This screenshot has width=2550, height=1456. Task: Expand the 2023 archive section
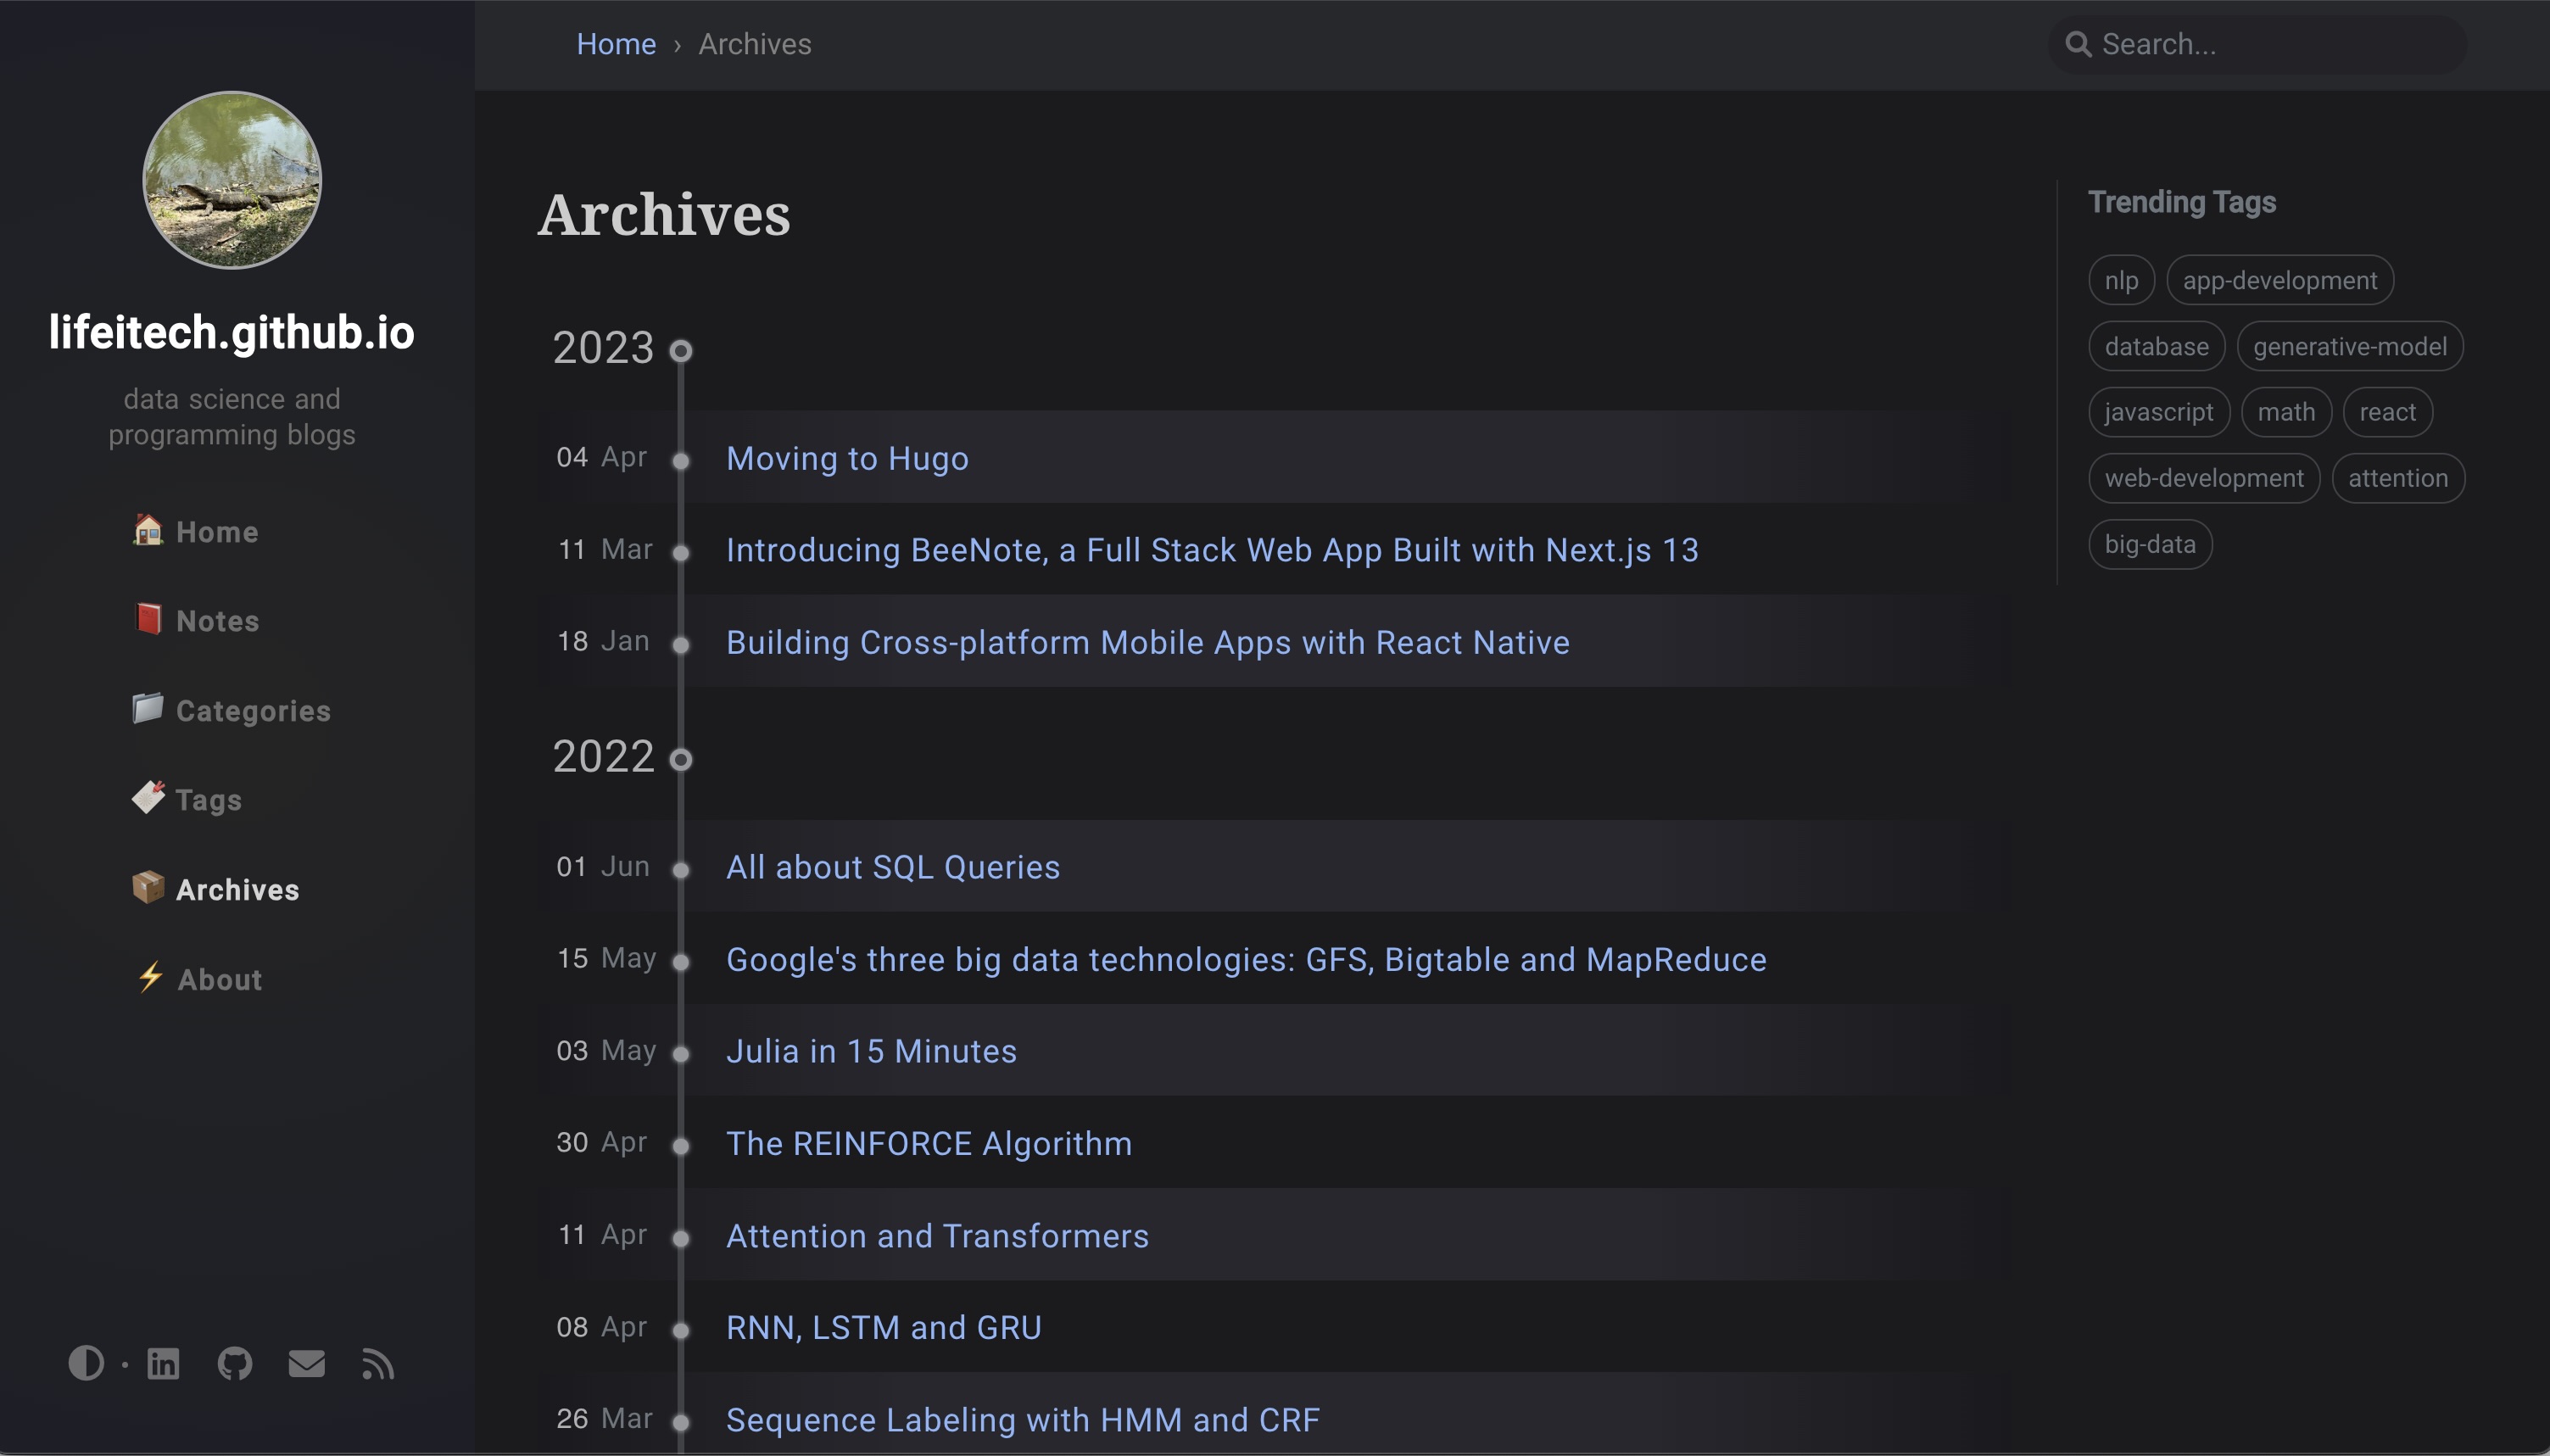coord(602,347)
